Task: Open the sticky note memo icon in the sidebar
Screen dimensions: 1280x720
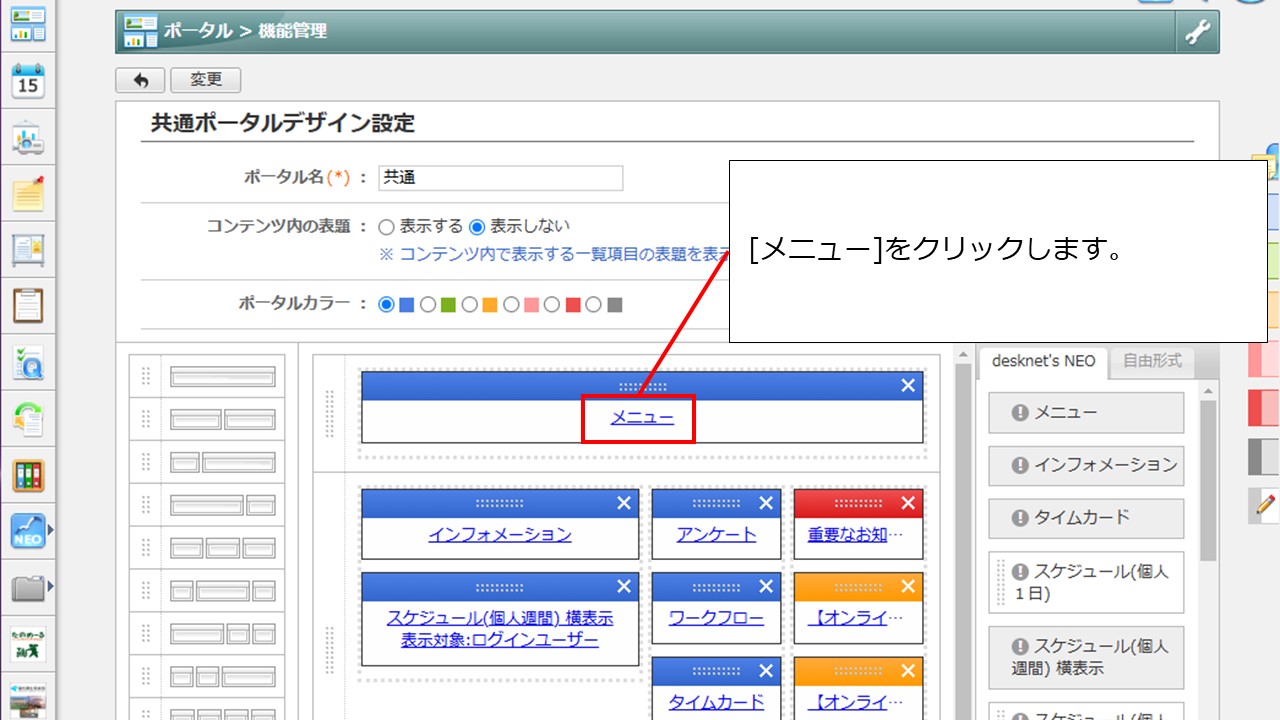Action: (x=28, y=195)
